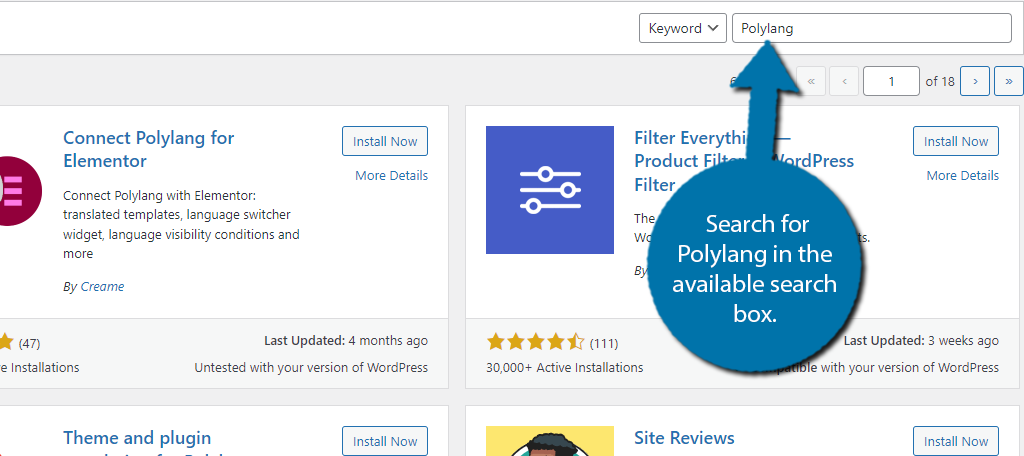Install the Site Reviews plugin
Image resolution: width=1024 pixels, height=456 pixels.
click(x=955, y=441)
